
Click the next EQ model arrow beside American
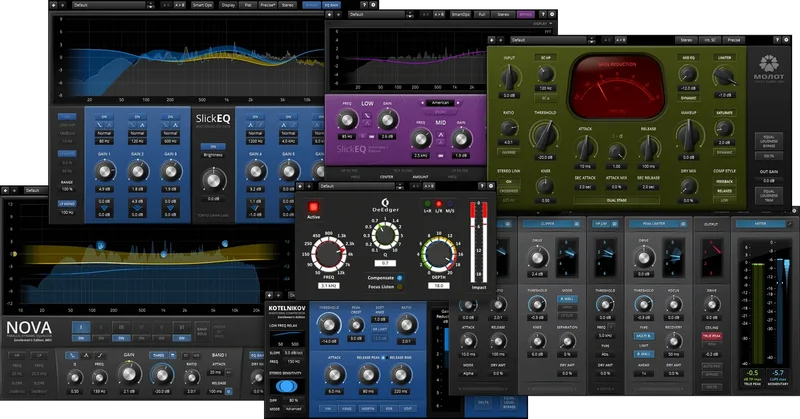[458, 103]
